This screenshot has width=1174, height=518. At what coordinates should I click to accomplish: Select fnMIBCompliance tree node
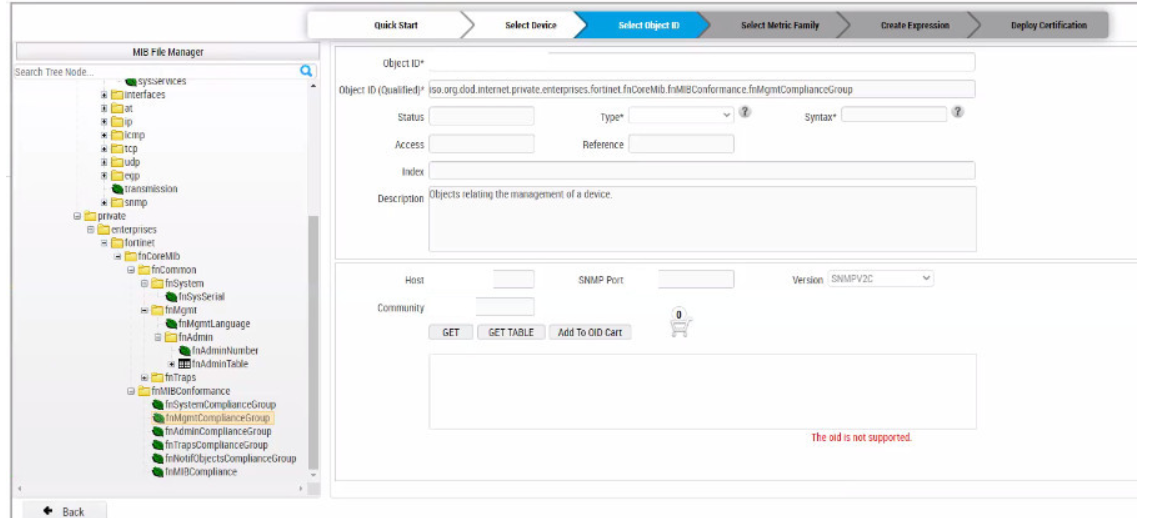tap(201, 472)
